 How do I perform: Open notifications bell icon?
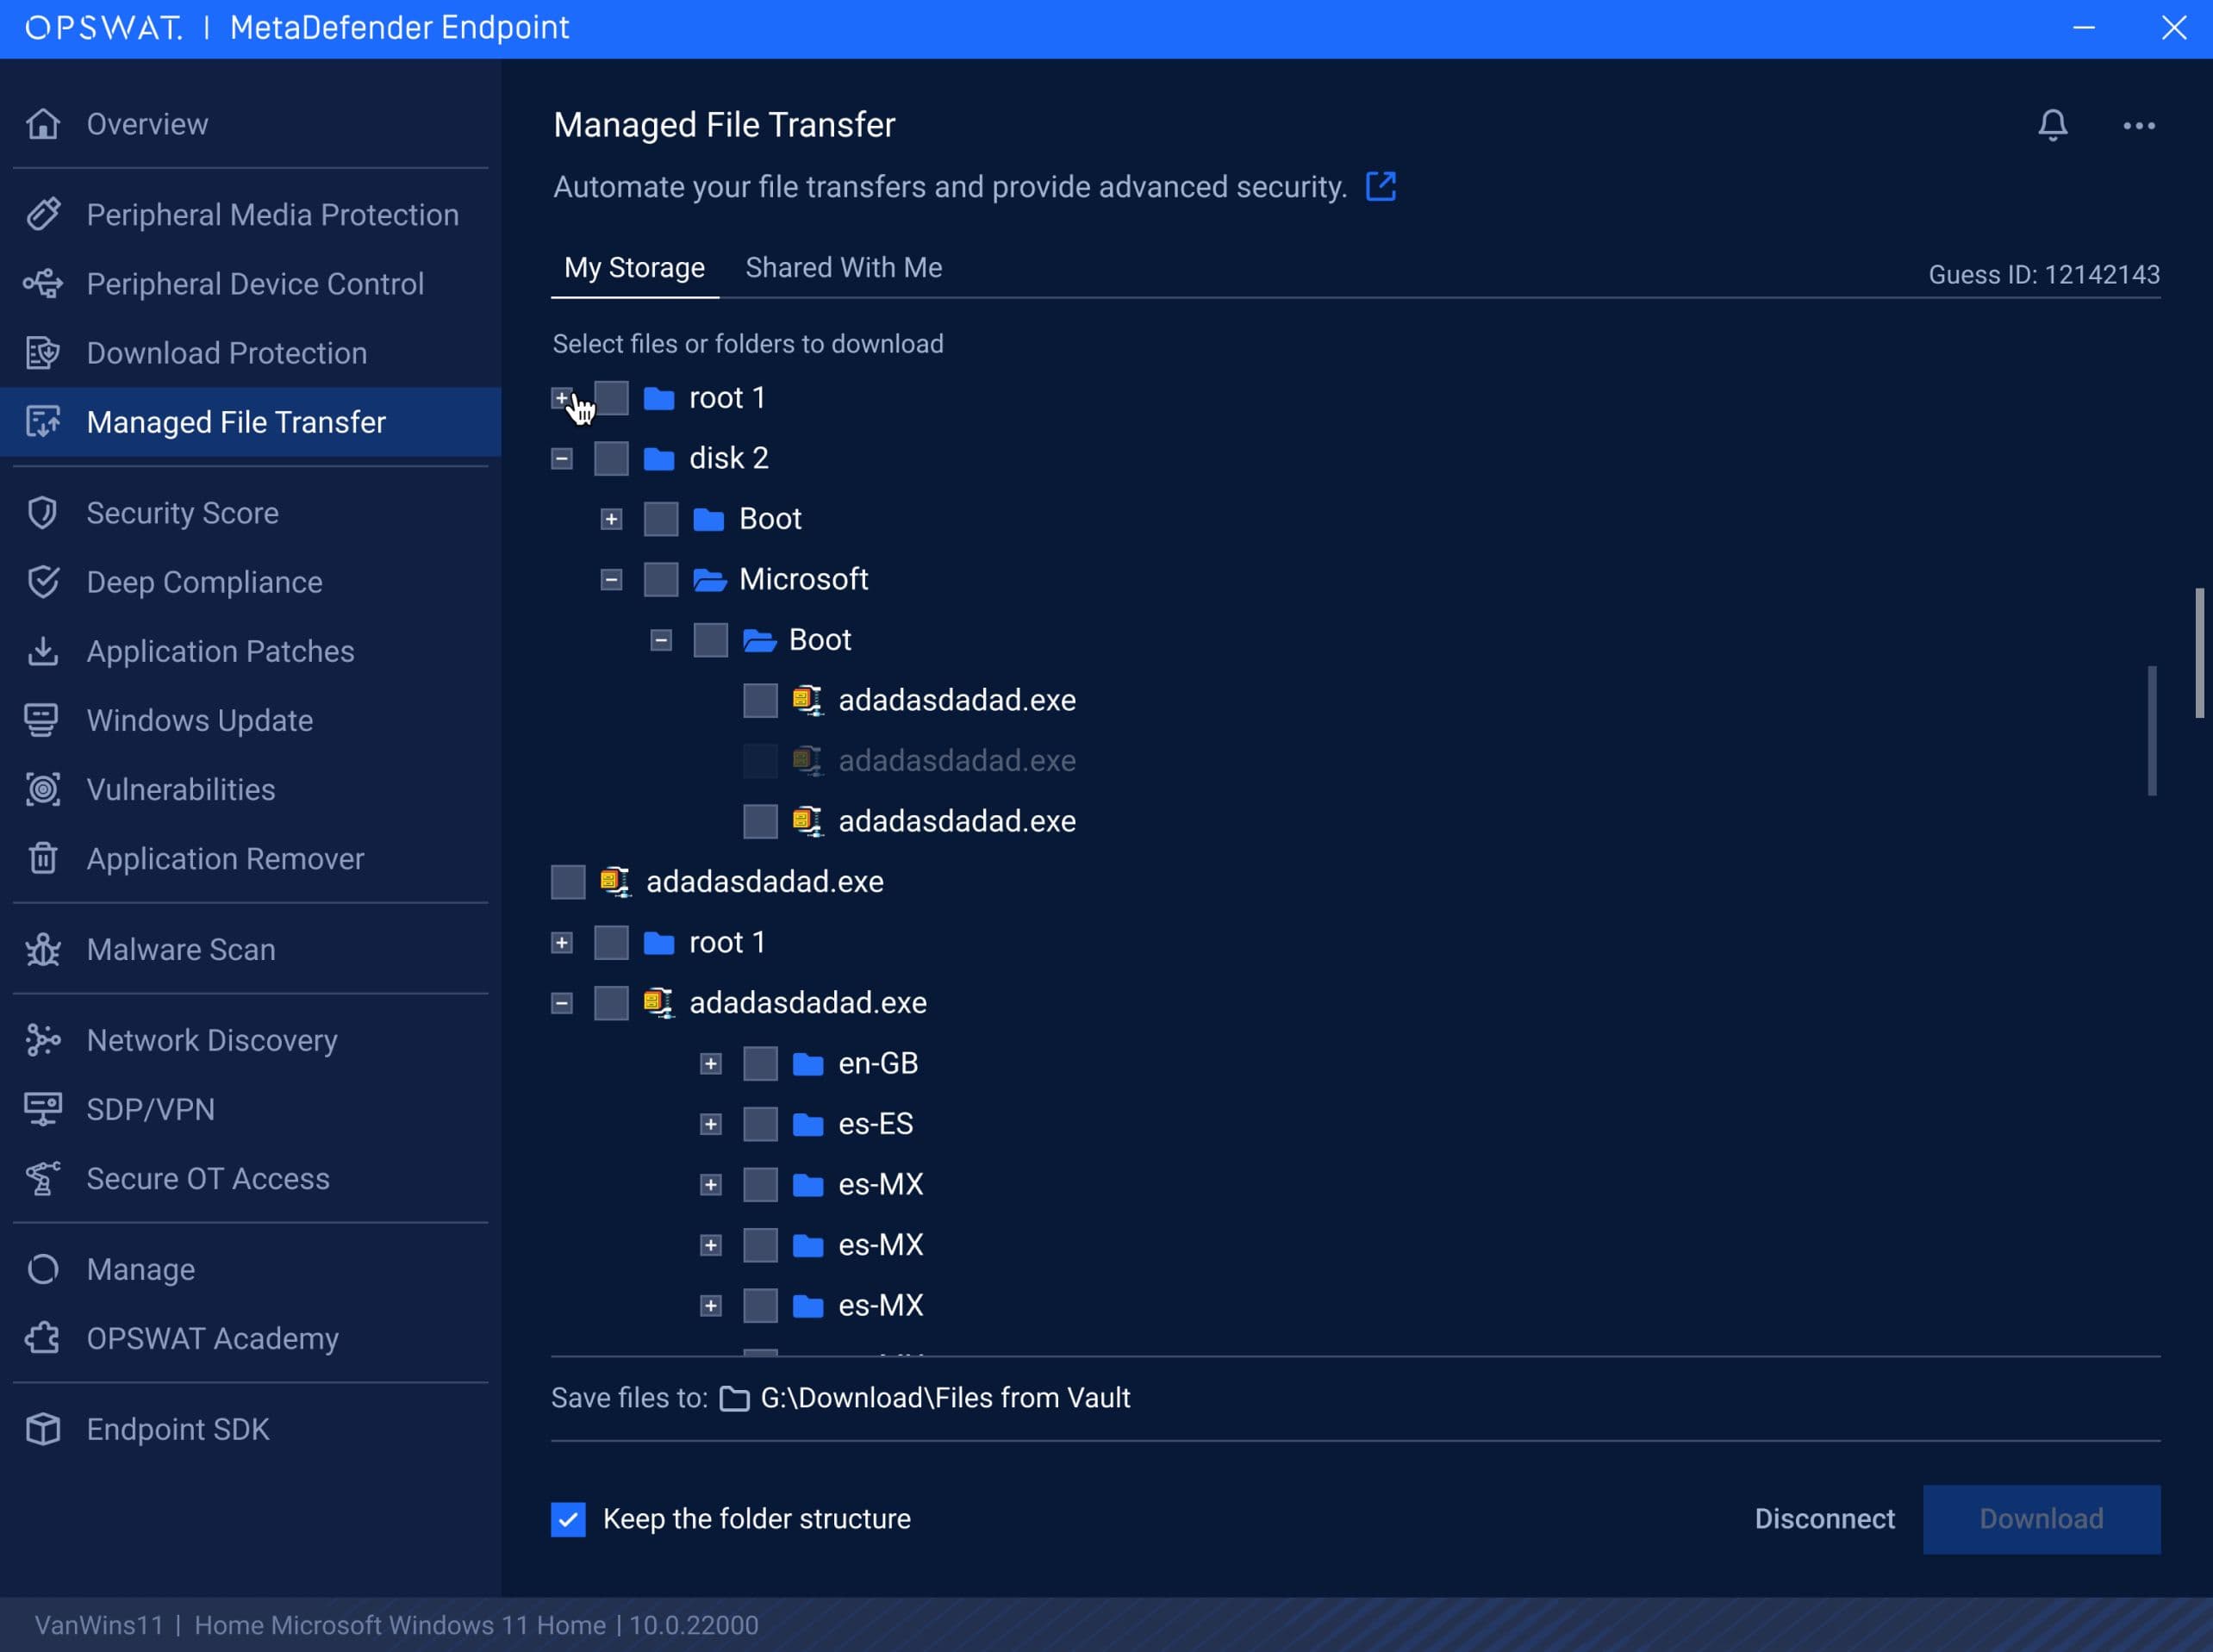[x=2053, y=125]
